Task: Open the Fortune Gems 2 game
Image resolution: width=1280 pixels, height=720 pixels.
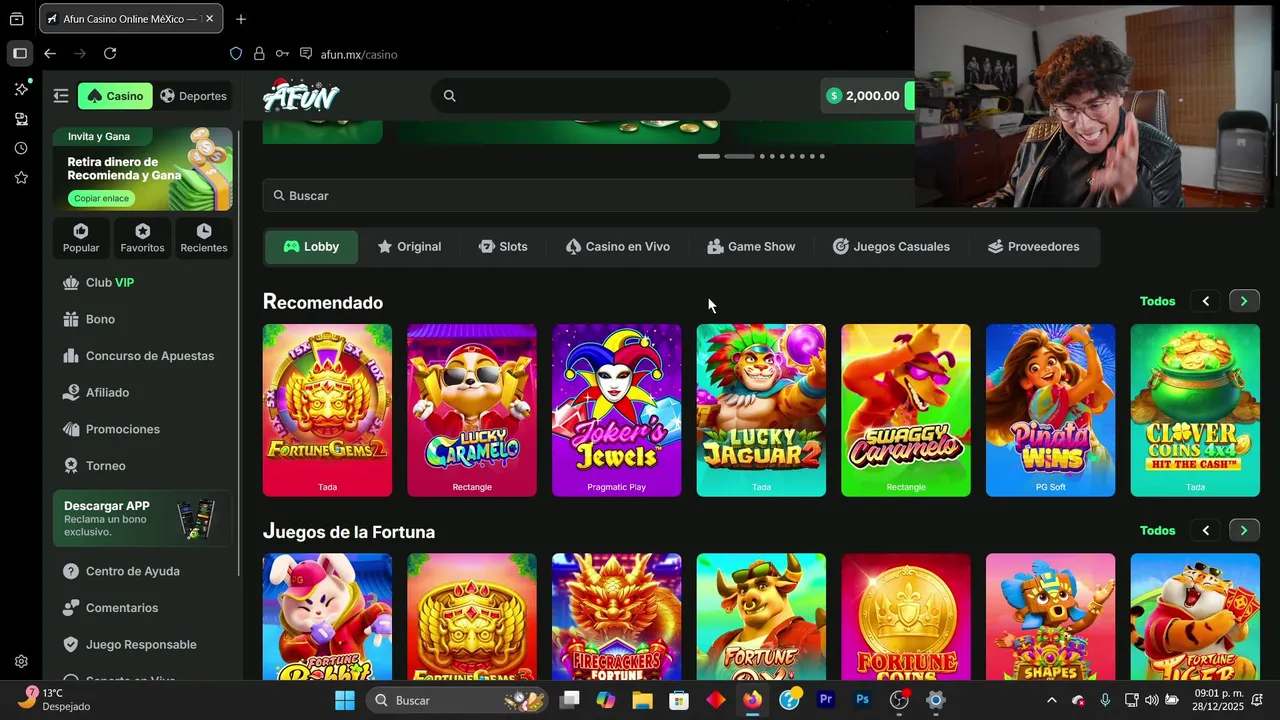Action: (x=327, y=410)
